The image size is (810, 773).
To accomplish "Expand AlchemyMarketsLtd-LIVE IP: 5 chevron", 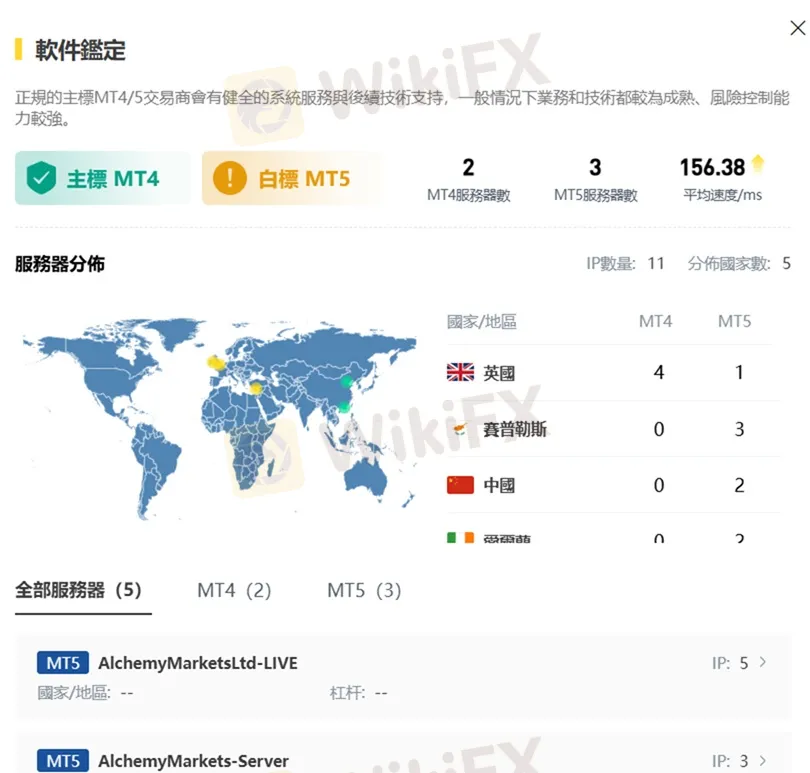I will 764,662.
